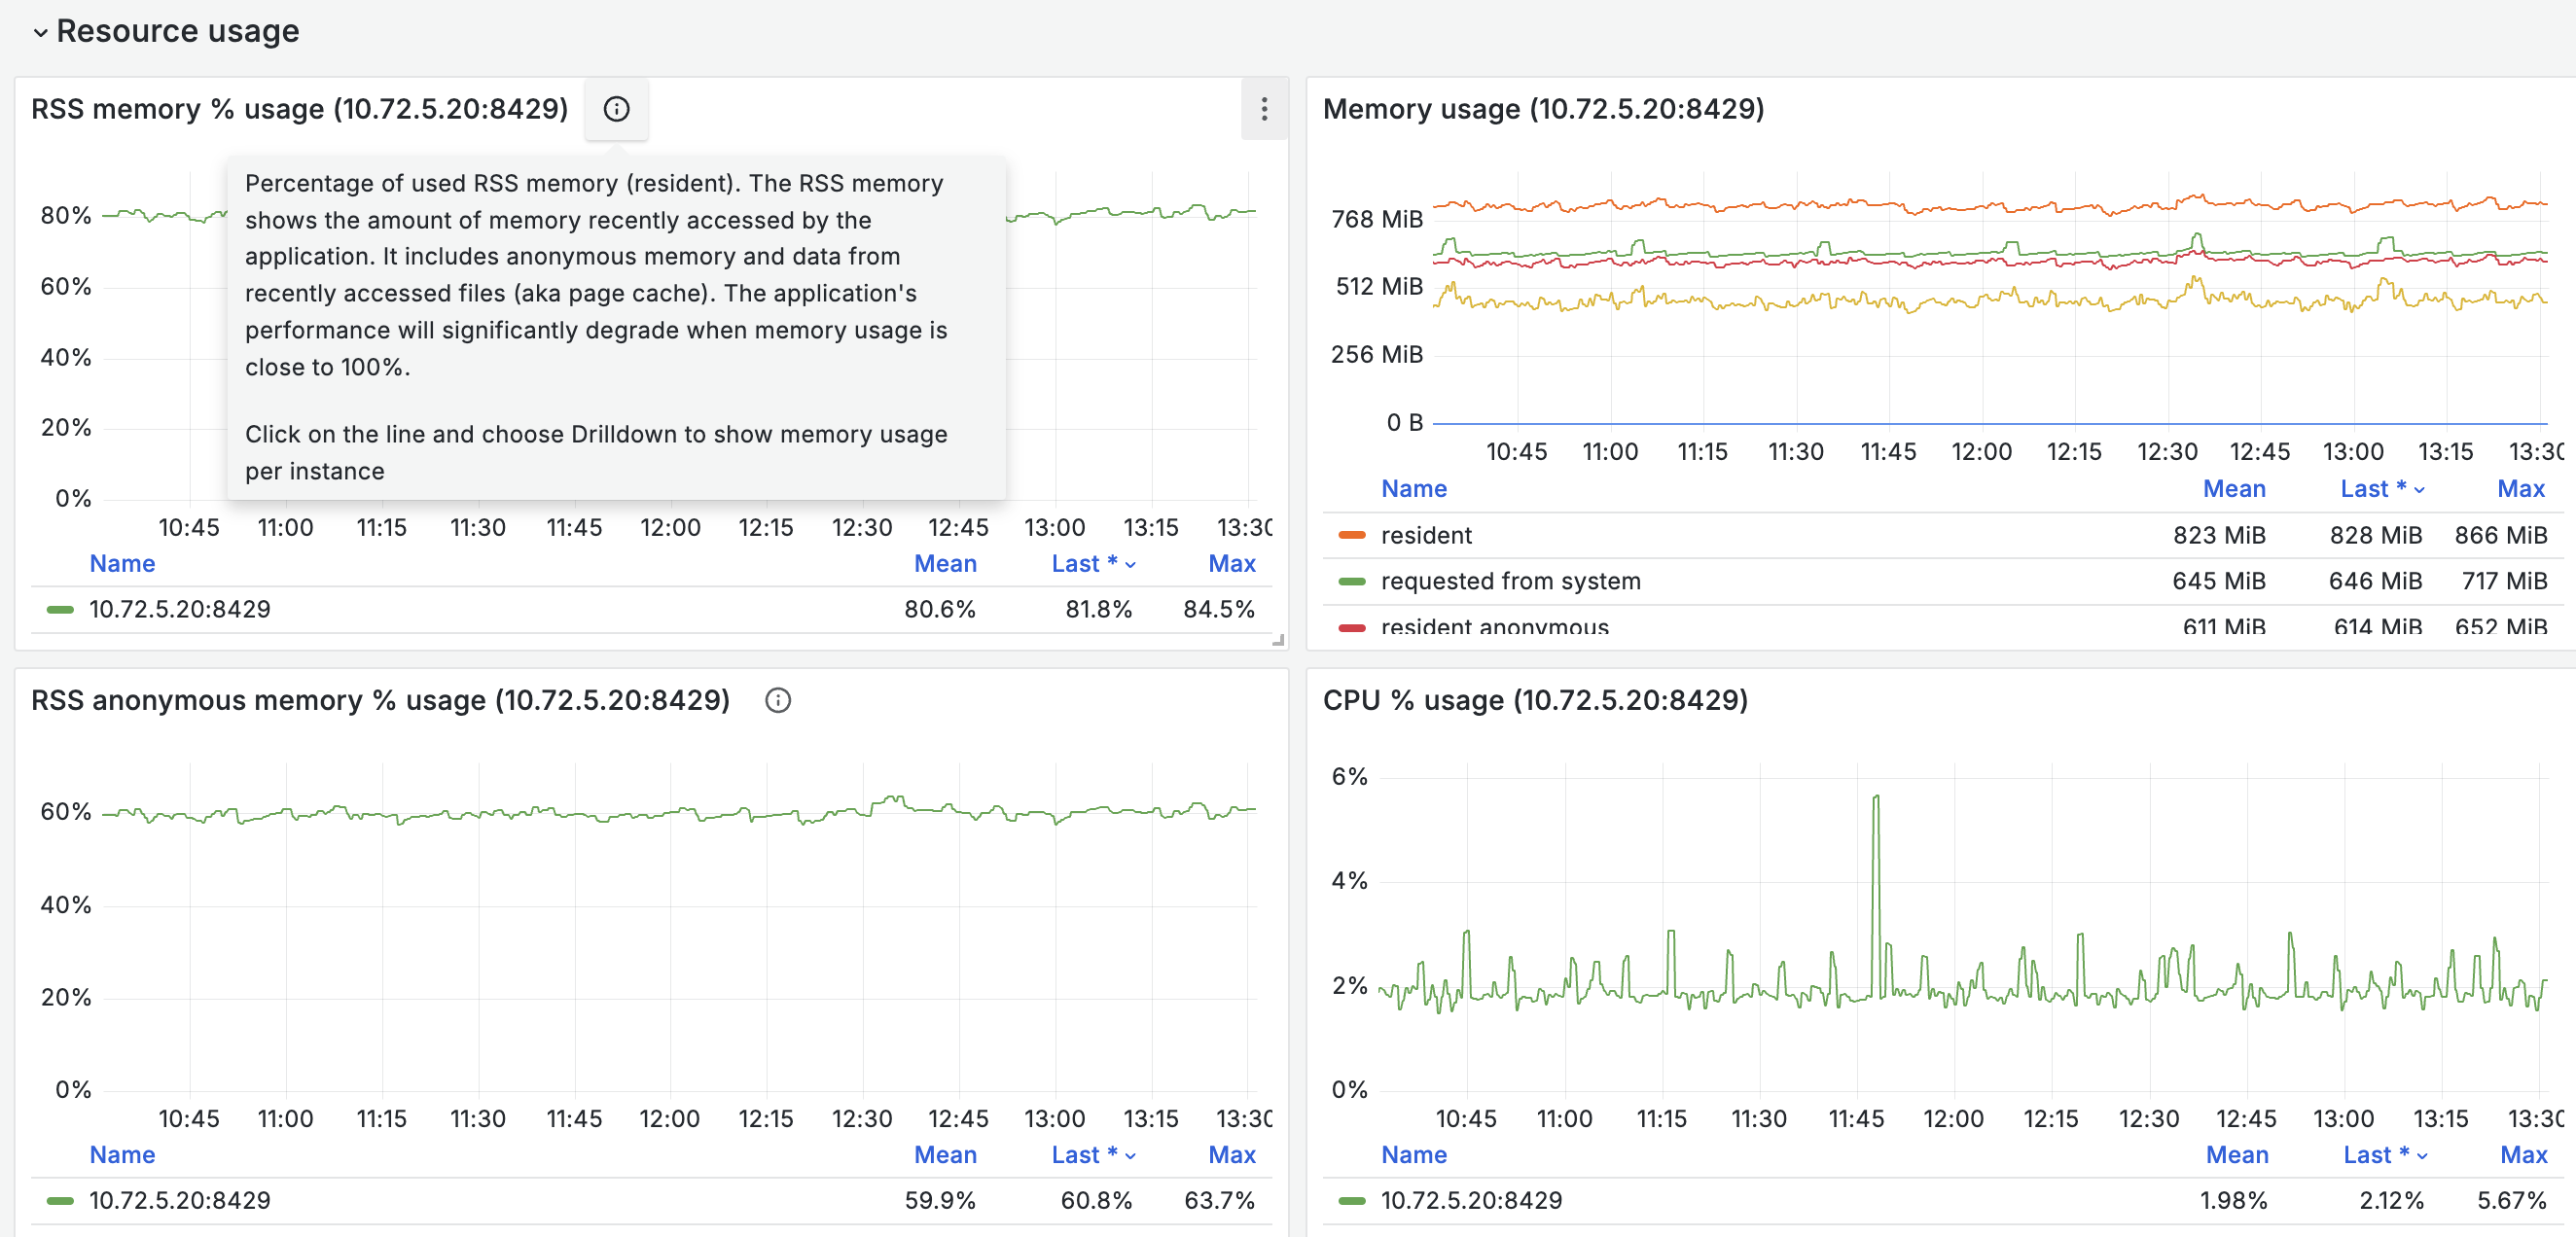Image resolution: width=2576 pixels, height=1237 pixels.
Task: Click green swatch in CPU usage legend
Action: (x=1352, y=1200)
